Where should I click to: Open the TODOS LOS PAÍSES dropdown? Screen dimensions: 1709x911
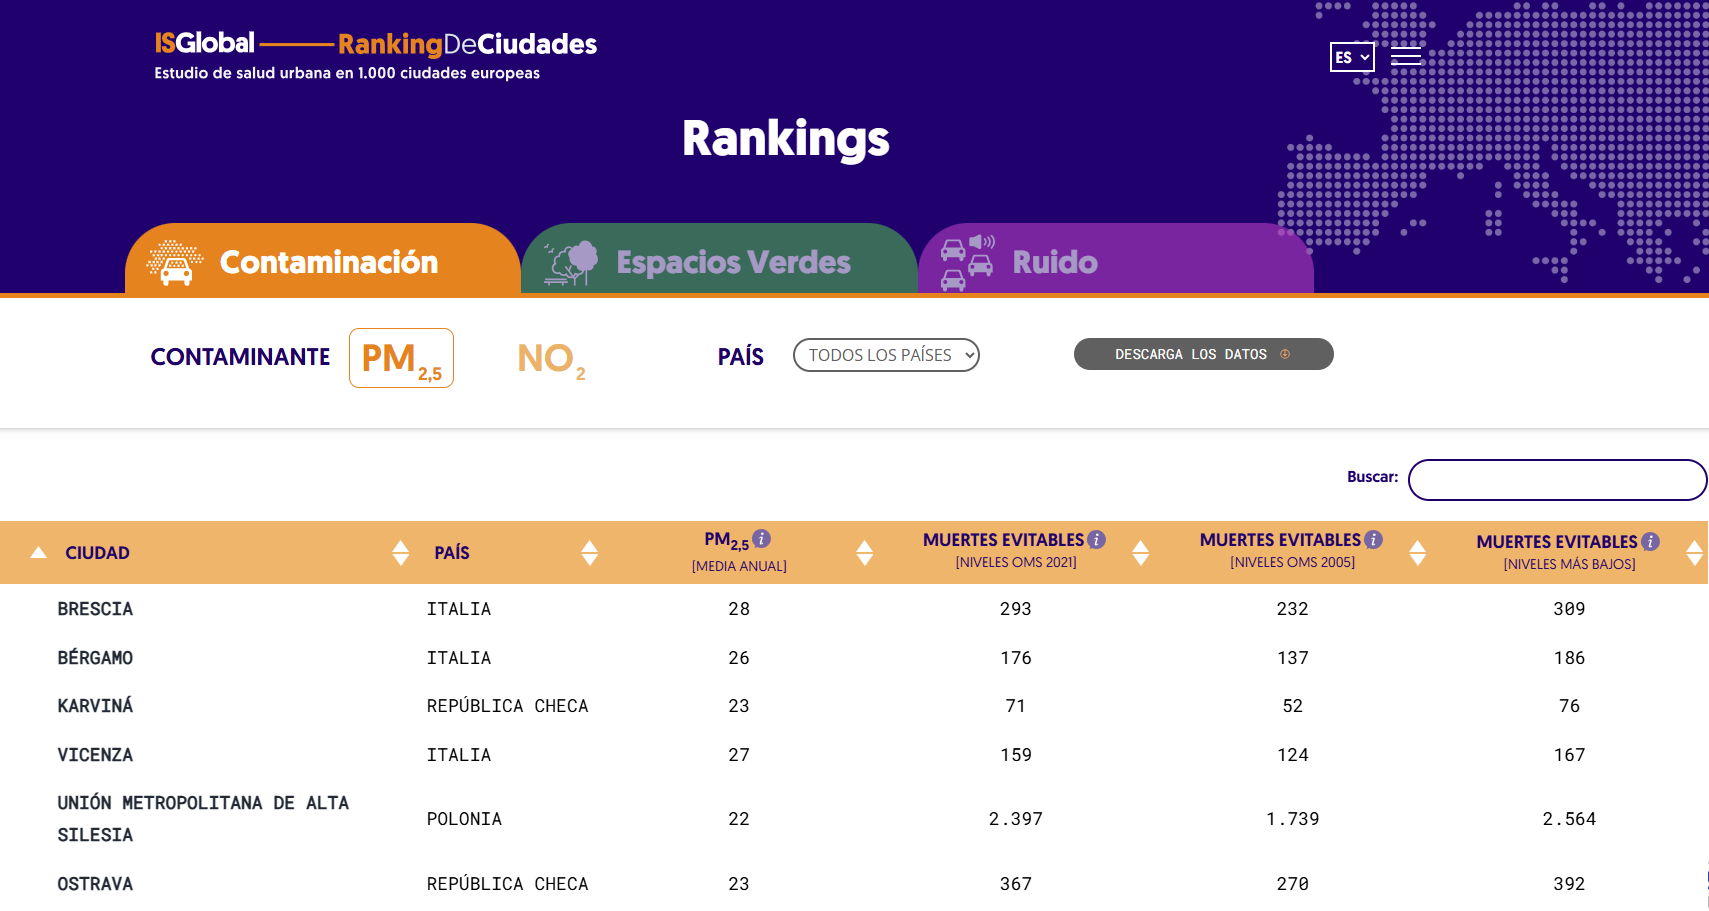click(x=885, y=355)
